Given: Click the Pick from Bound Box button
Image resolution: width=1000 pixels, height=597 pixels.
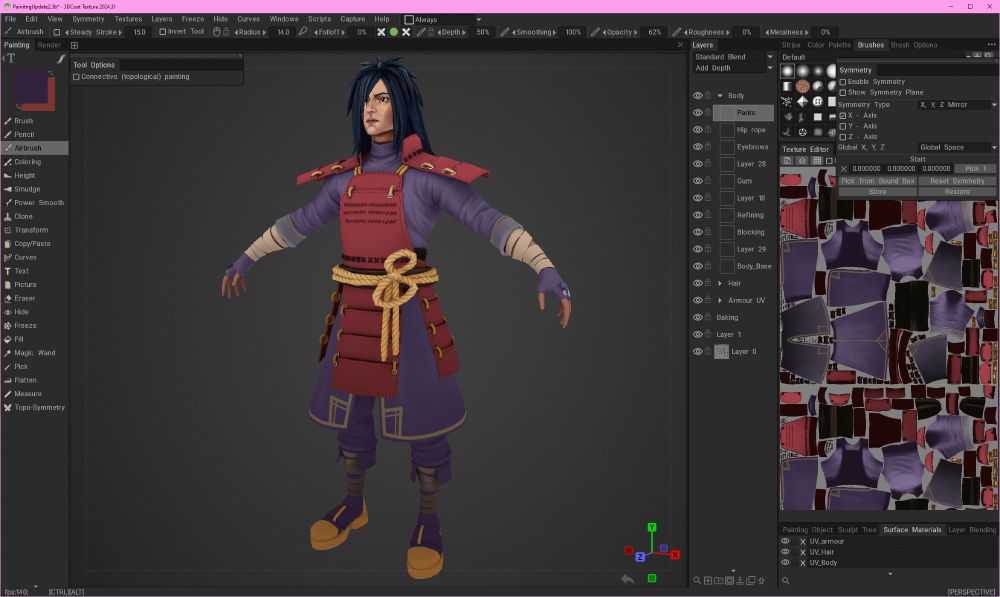Looking at the screenshot, I should [878, 181].
